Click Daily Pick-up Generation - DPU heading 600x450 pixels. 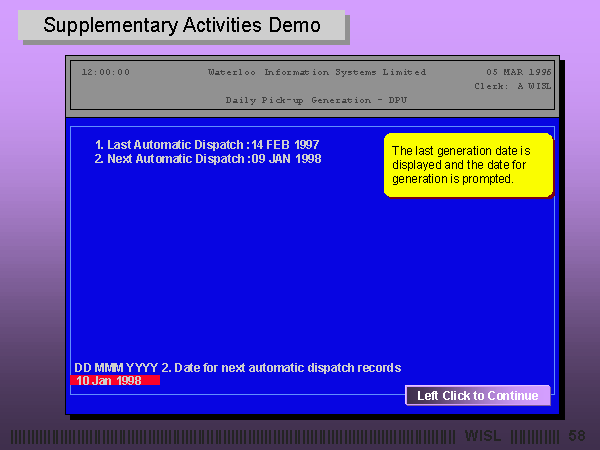pyautogui.click(x=316, y=100)
